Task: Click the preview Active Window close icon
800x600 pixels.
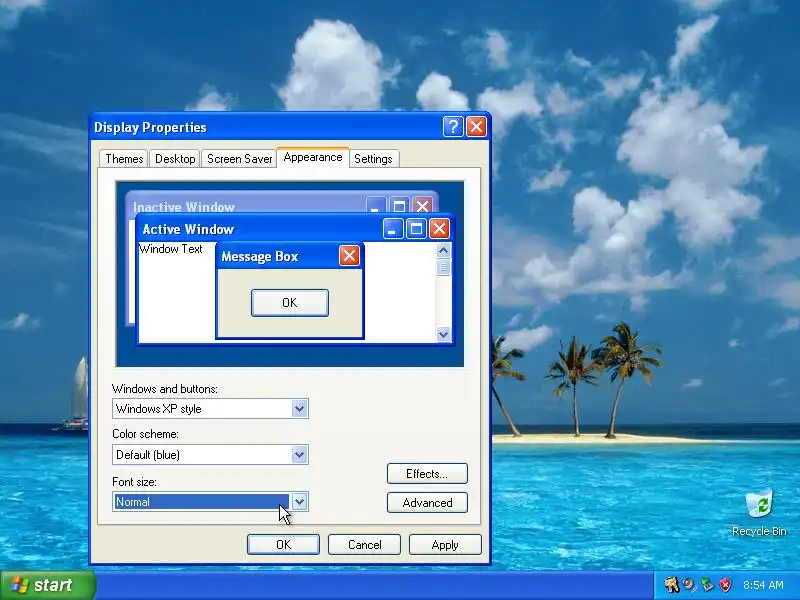Action: coord(439,229)
